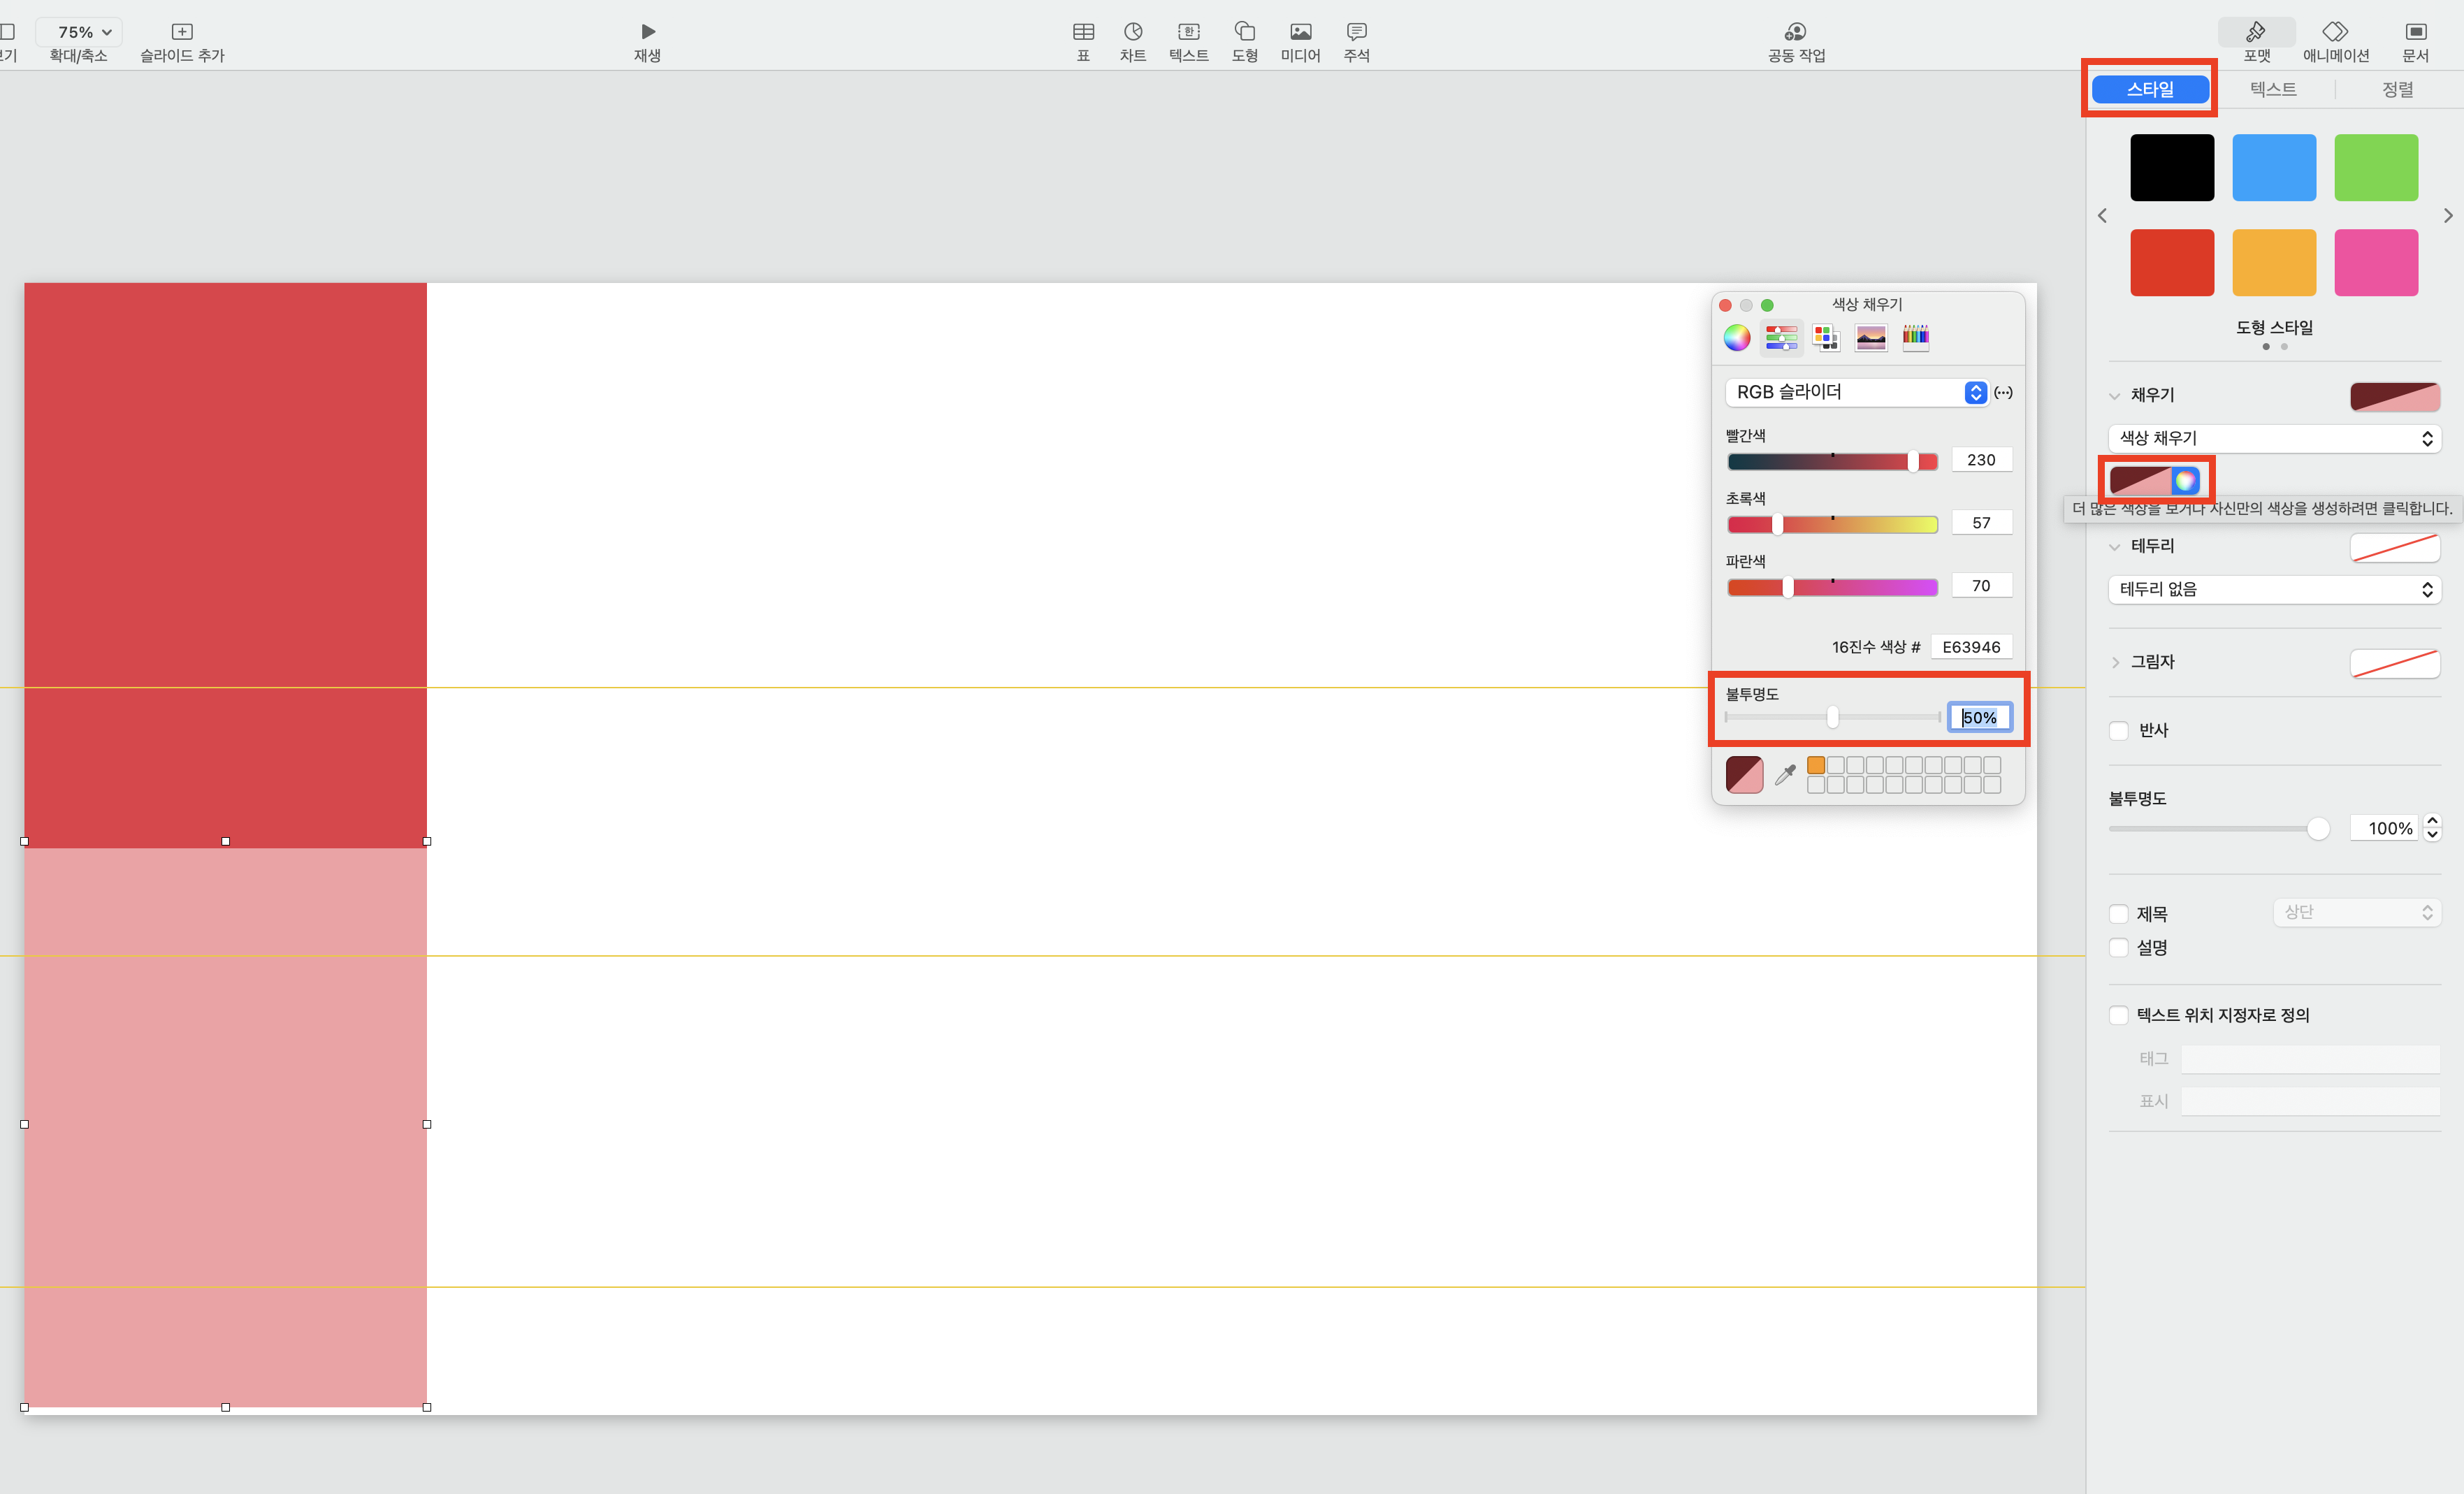This screenshot has width=2464, height=1494.
Task: Open the Table (표) insert icon
Action: click(1083, 32)
